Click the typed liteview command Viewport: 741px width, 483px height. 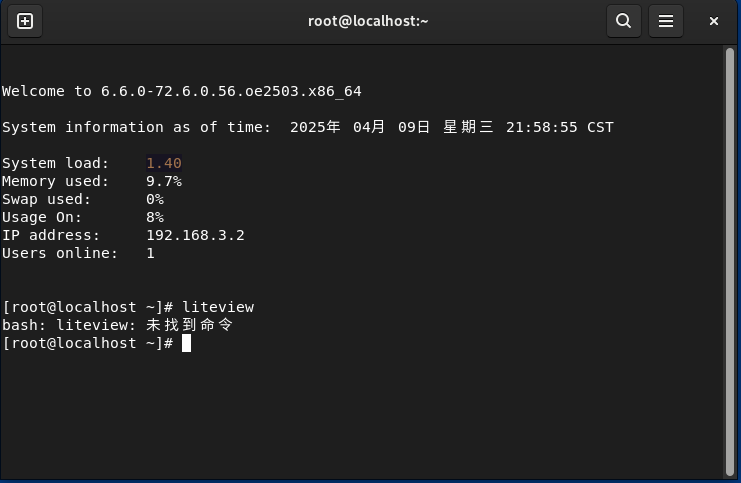[x=217, y=307]
